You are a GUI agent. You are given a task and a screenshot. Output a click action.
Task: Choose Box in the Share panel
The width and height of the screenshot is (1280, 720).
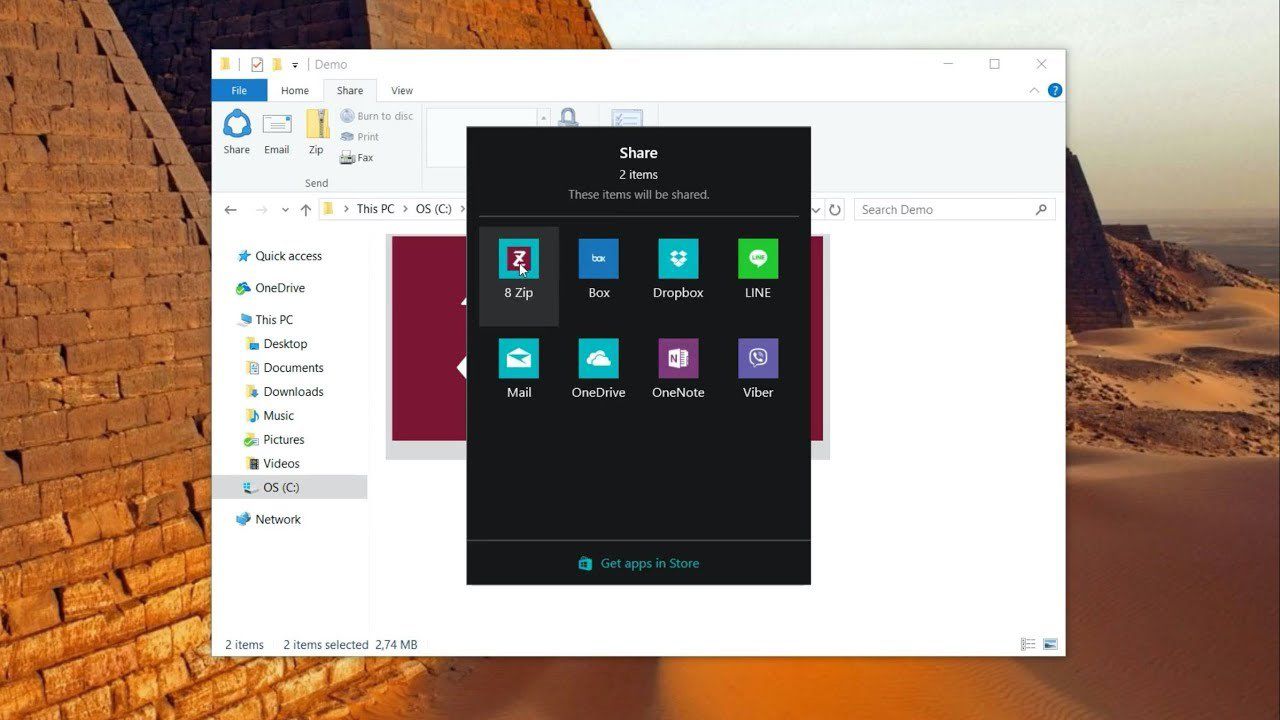(x=598, y=270)
